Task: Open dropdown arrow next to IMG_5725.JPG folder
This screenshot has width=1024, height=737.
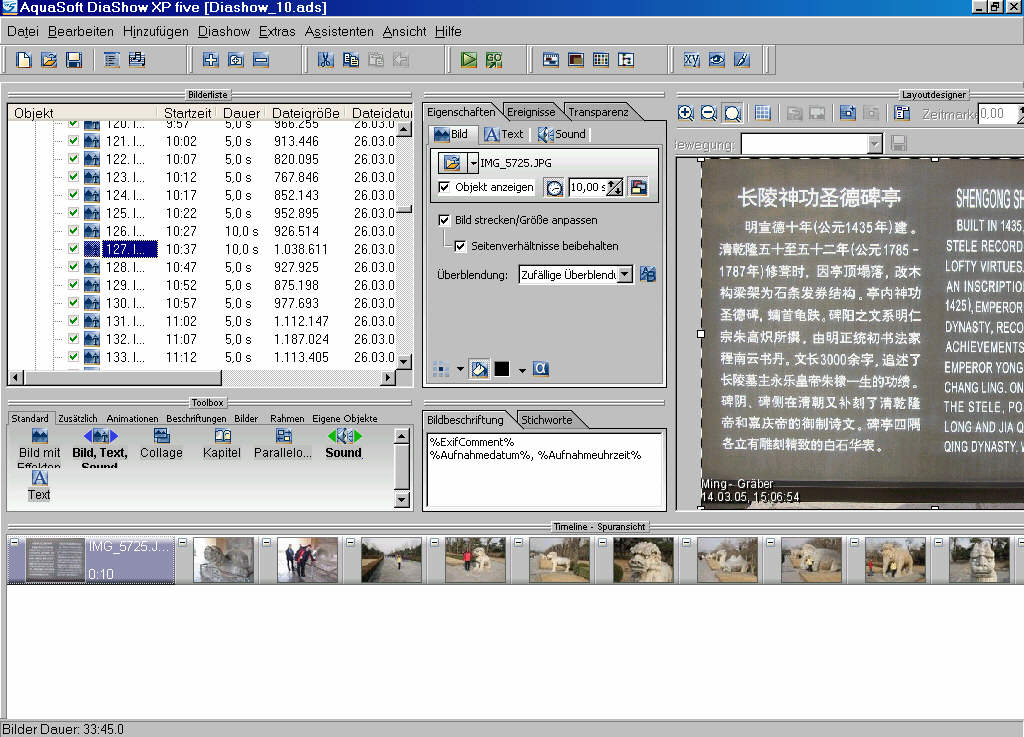Action: (x=473, y=162)
